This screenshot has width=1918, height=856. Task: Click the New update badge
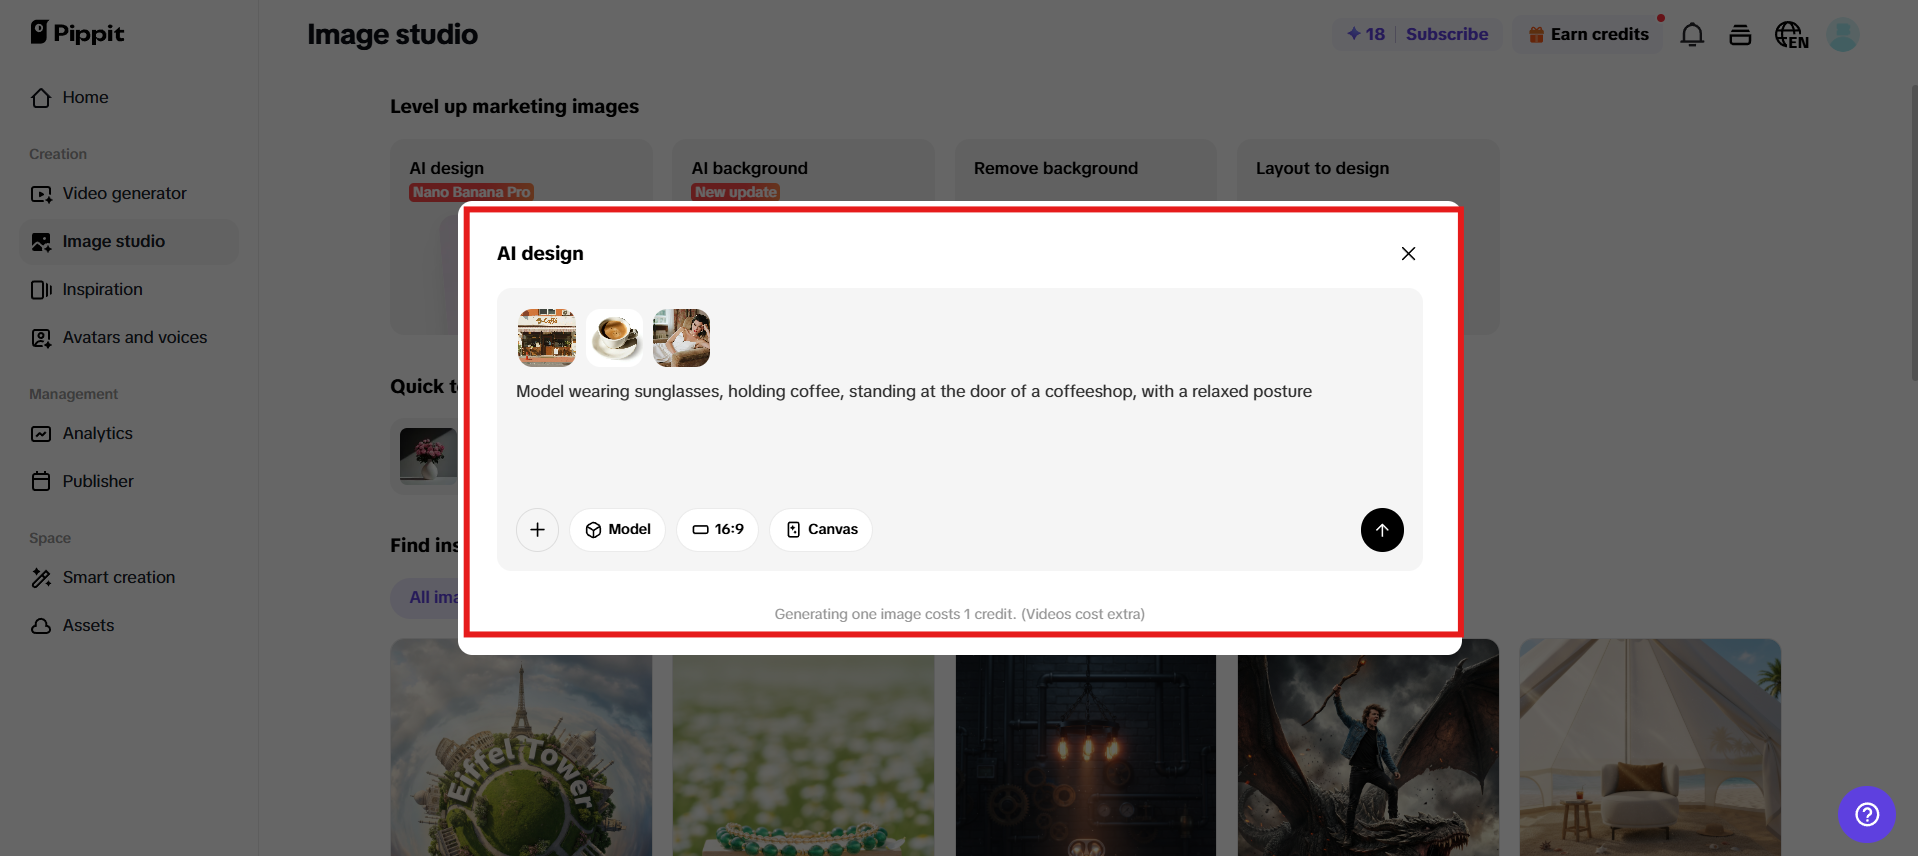tap(735, 192)
